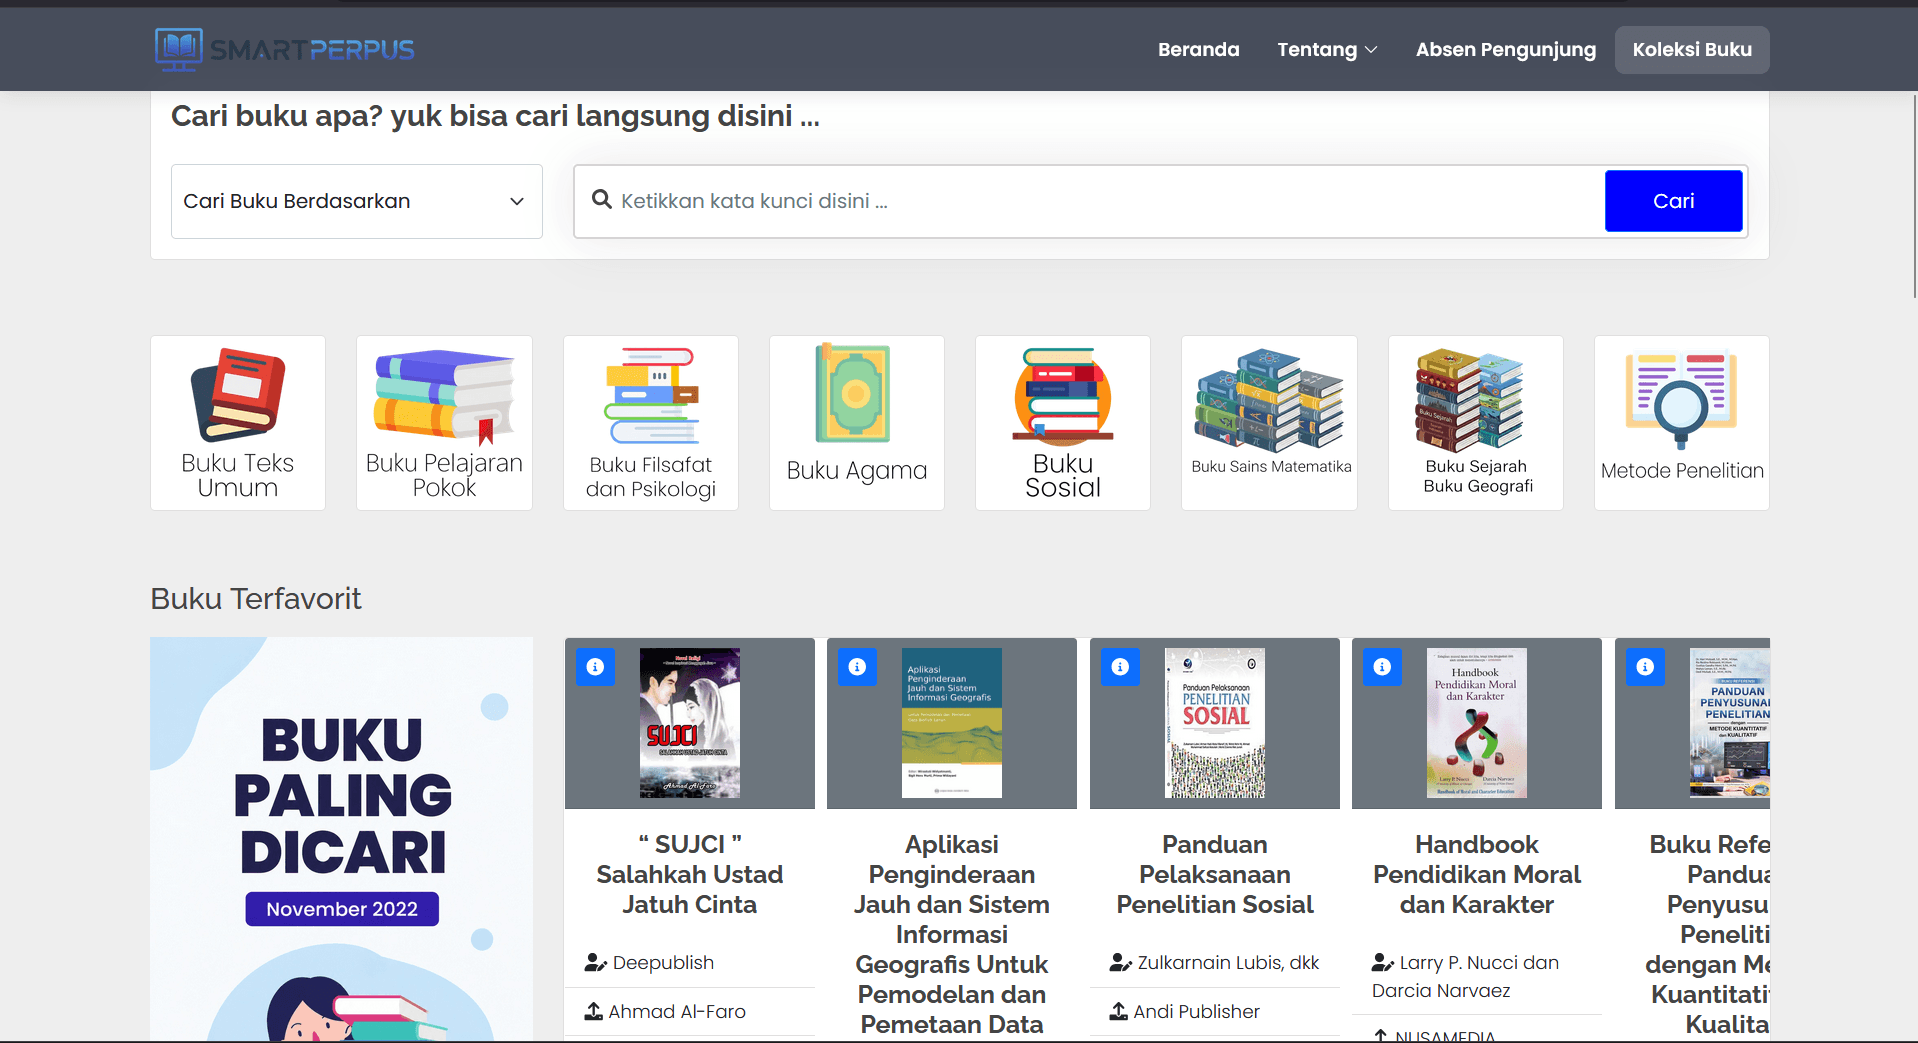
Task: Click the Buku Terfavorit heading
Action: pyautogui.click(x=256, y=599)
